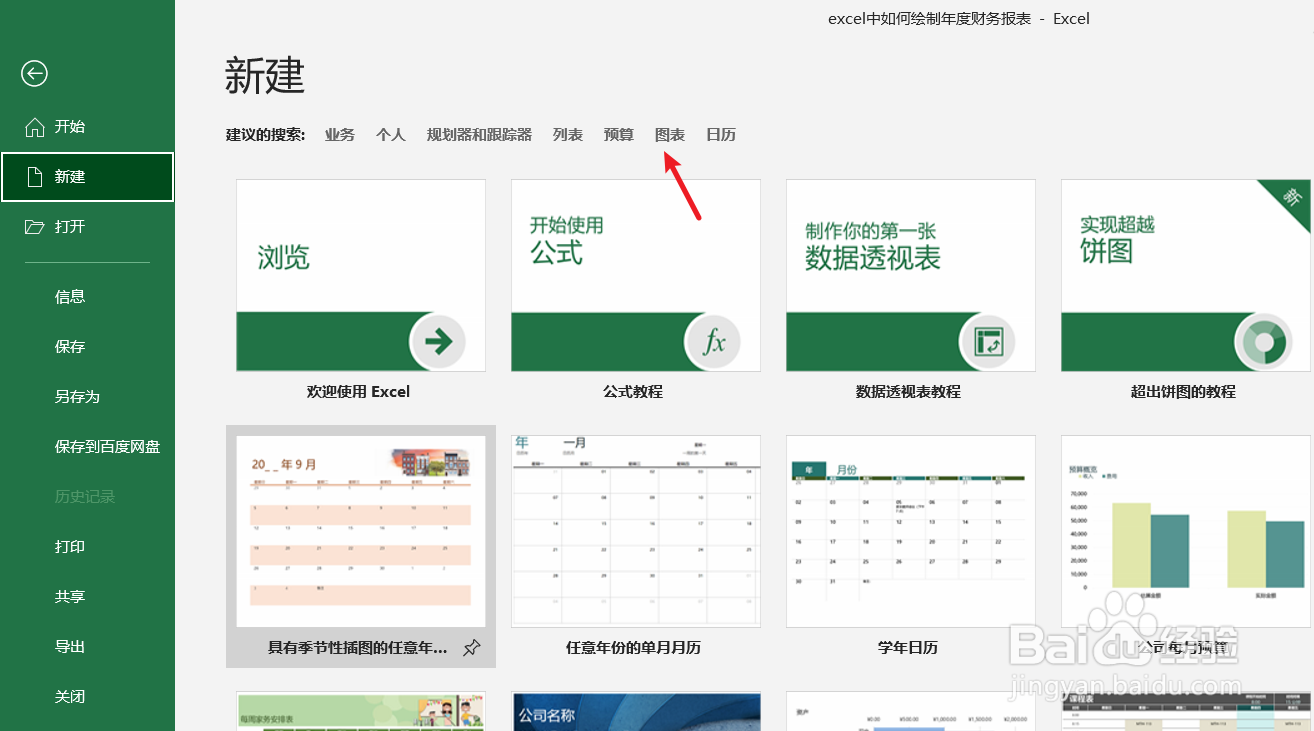Click 图表 suggested search
The image size is (1314, 731).
coord(670,135)
